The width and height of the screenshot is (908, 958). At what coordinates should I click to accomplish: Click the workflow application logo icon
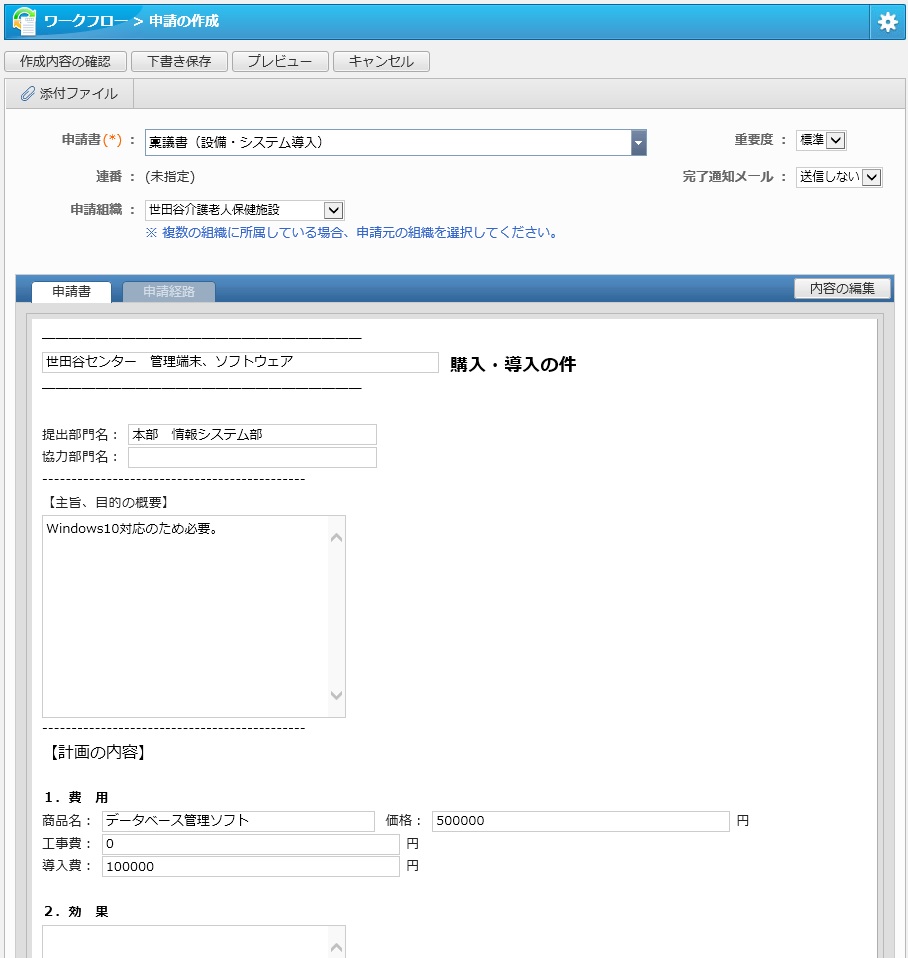[24, 21]
